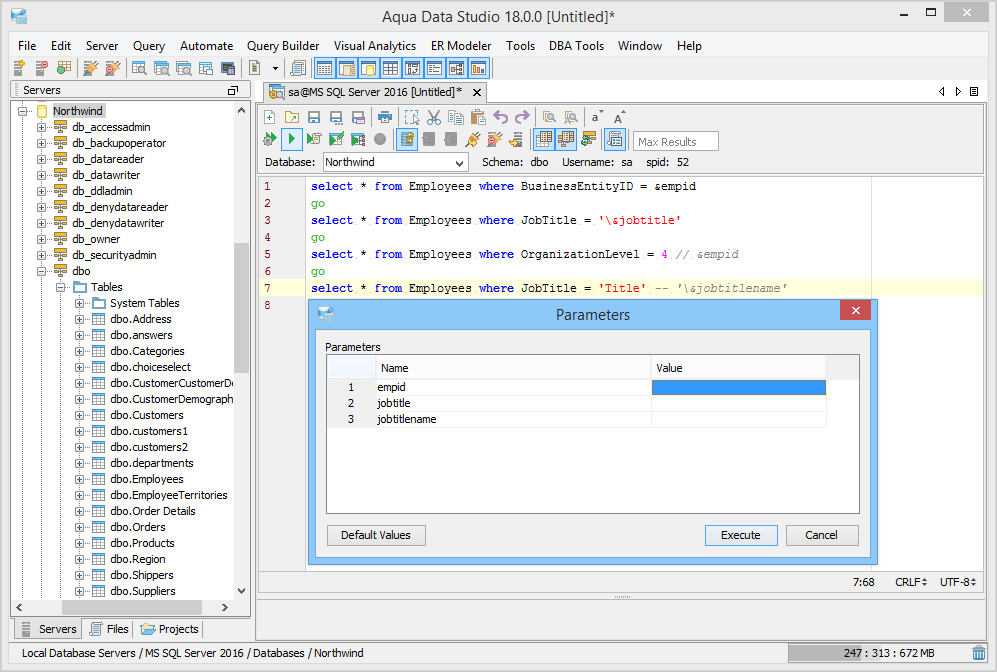Click the Value cell for jobtitle parameter
Viewport: 997px width, 672px height.
[738, 403]
